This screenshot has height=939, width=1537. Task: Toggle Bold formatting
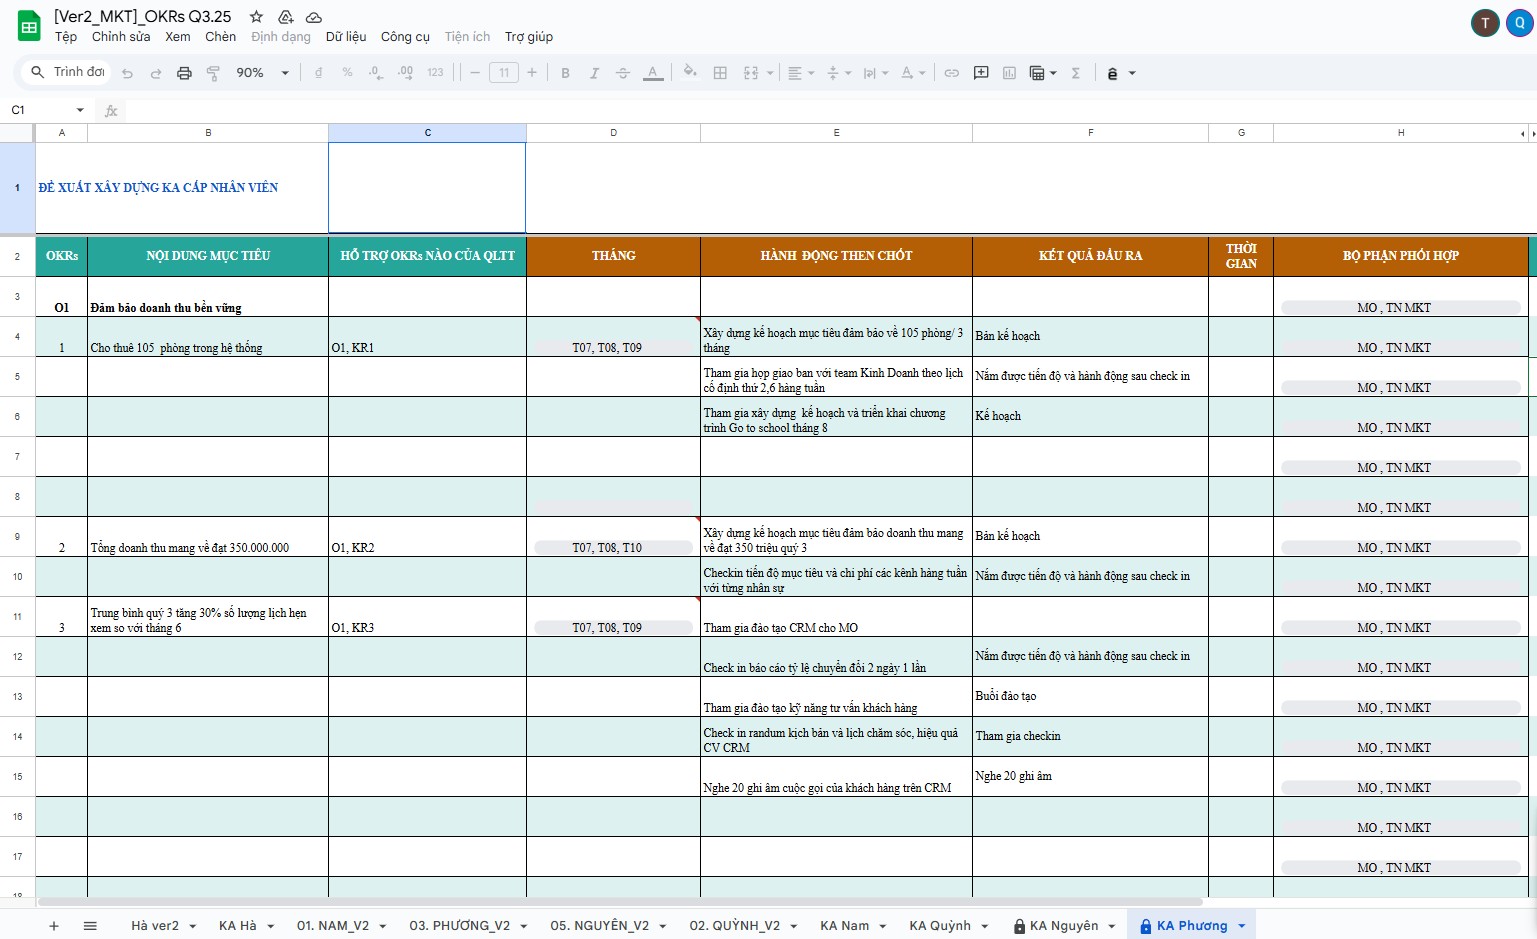(565, 73)
